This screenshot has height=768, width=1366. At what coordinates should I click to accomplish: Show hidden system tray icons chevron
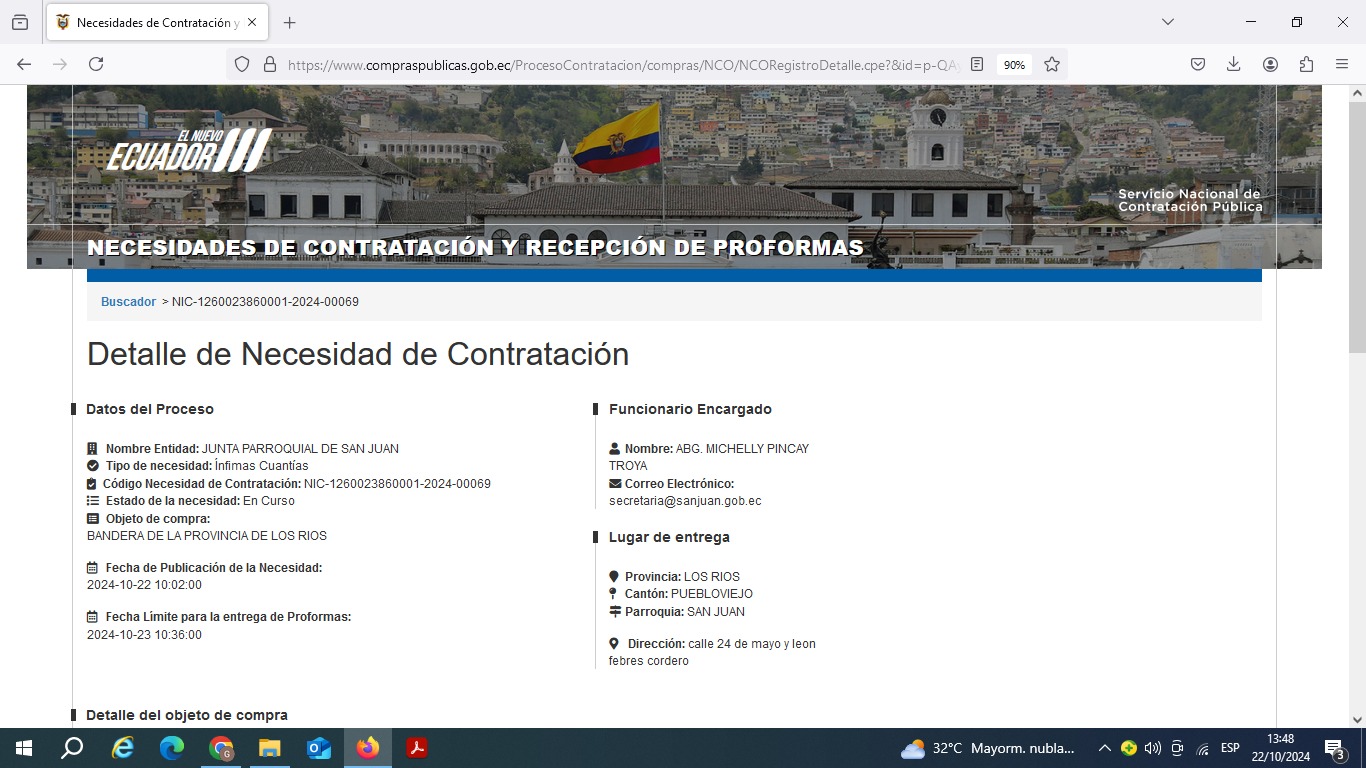(x=1104, y=748)
